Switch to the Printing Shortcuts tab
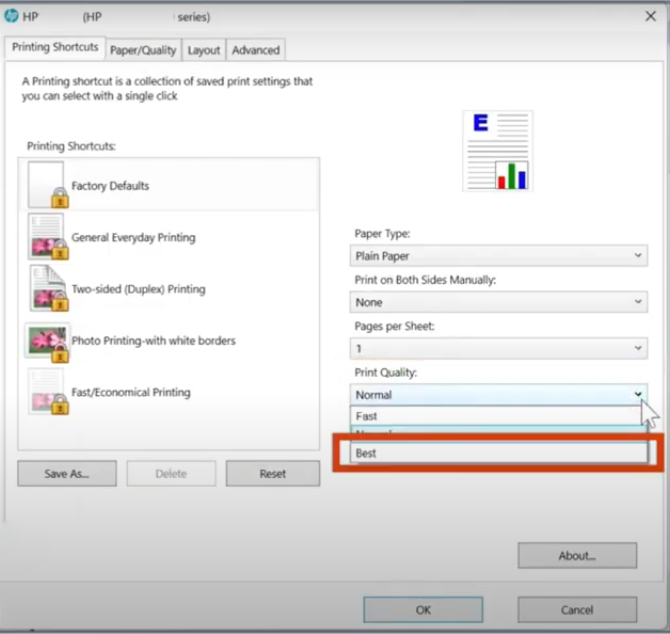670x634 pixels. (55, 47)
